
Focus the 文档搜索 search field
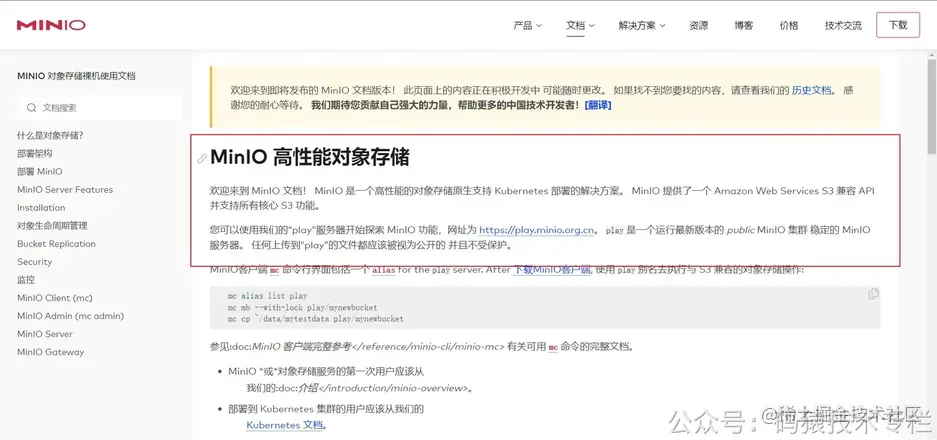pyautogui.click(x=99, y=108)
